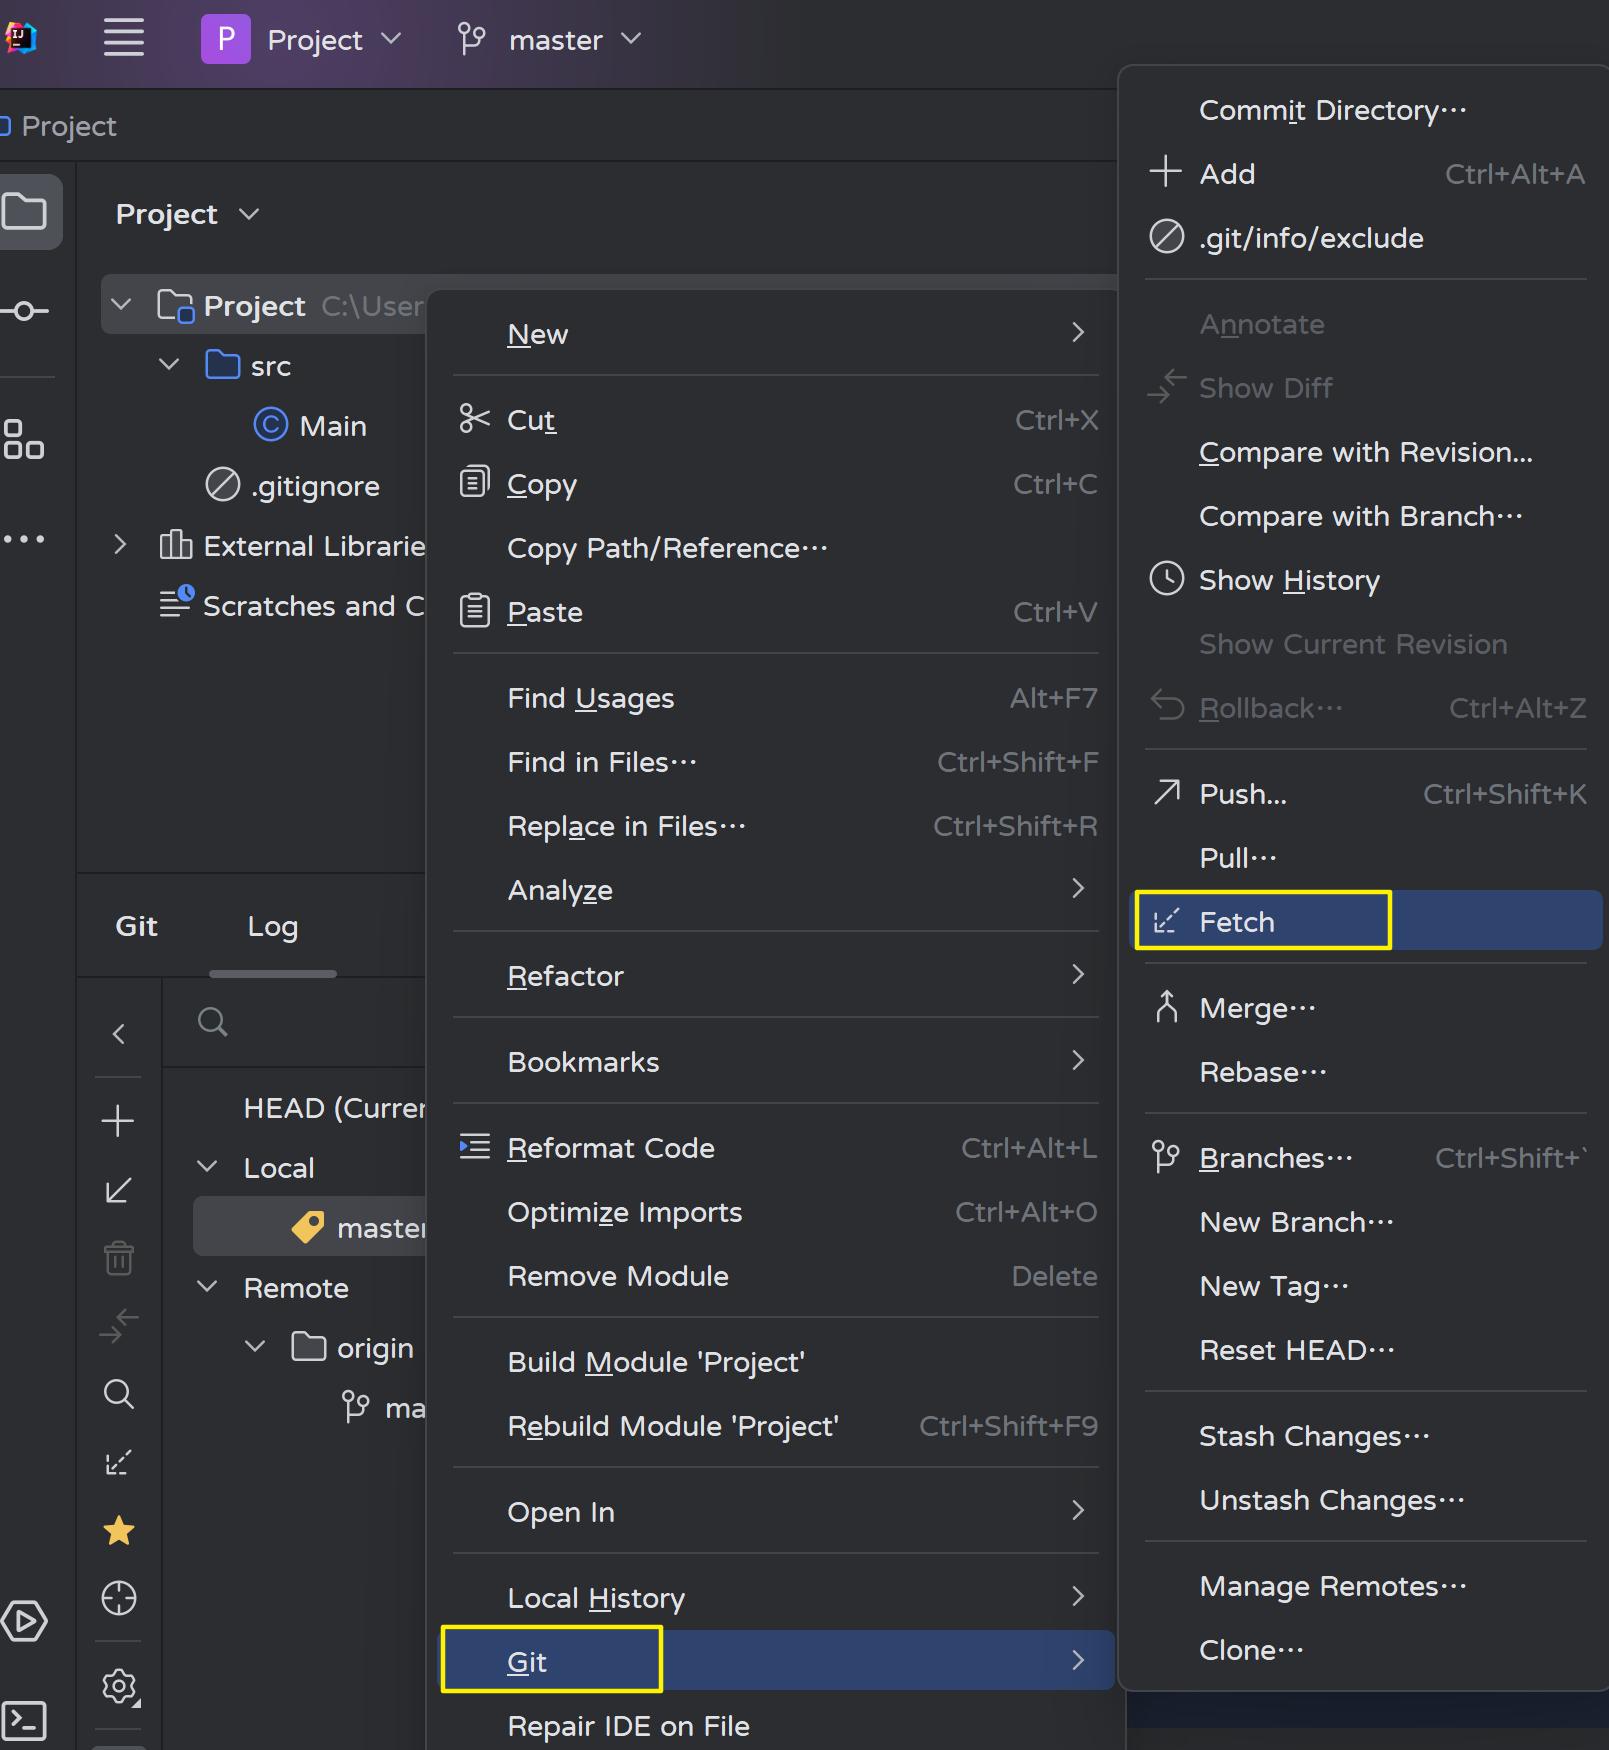
Task: Select Fetch from Git submenu
Action: pos(1237,921)
